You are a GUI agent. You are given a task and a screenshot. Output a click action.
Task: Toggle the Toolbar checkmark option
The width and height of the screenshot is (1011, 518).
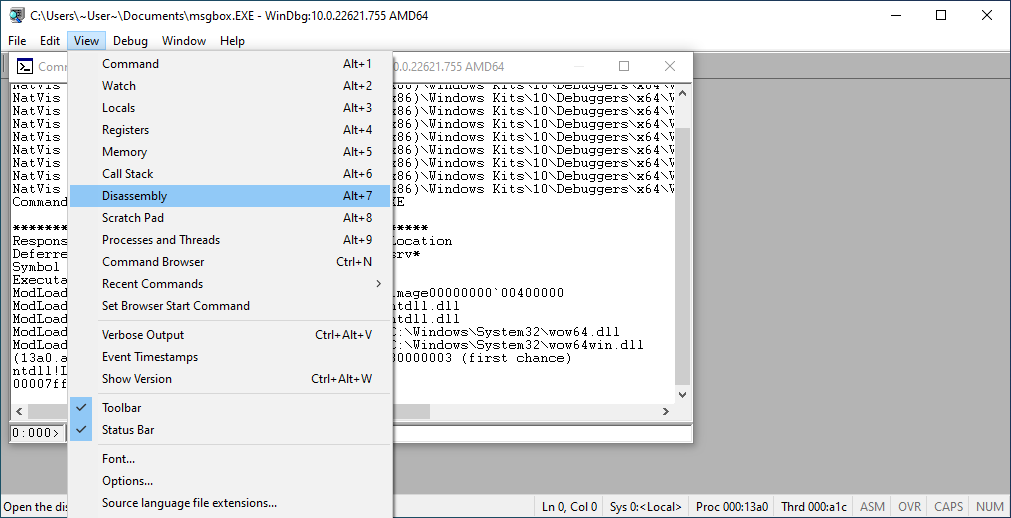pyautogui.click(x=121, y=408)
